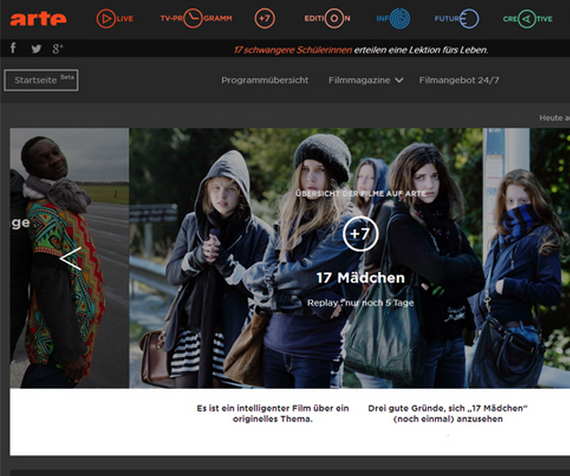Viewport: 570px width, 476px height.
Task: Share on Facebook icon
Action: point(13,48)
